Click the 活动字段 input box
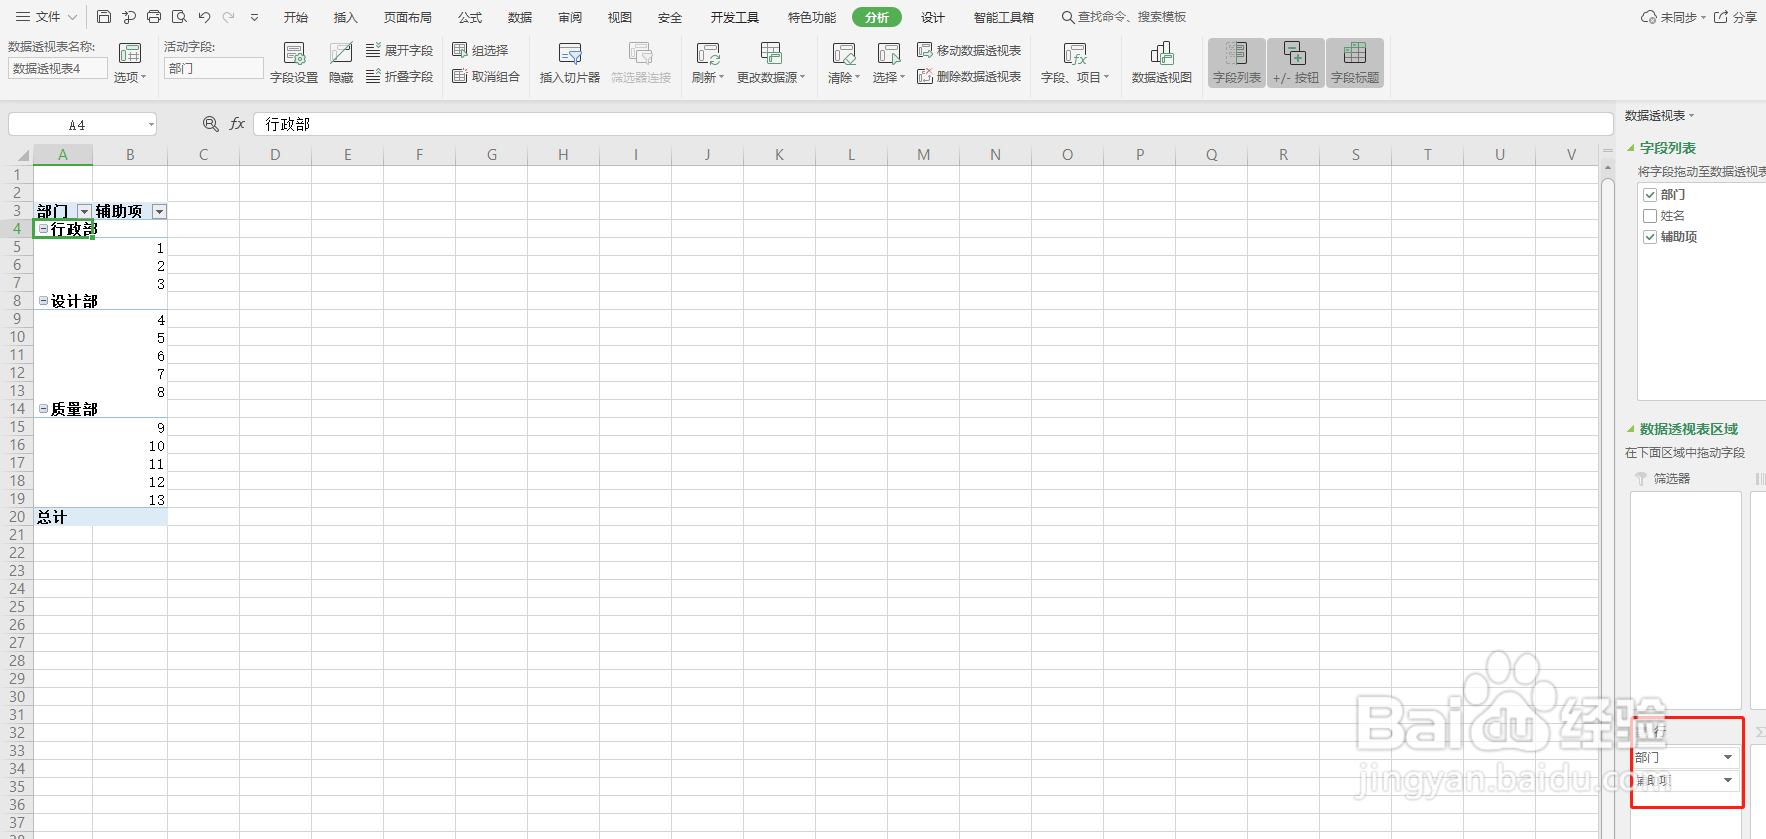This screenshot has width=1766, height=839. (213, 68)
